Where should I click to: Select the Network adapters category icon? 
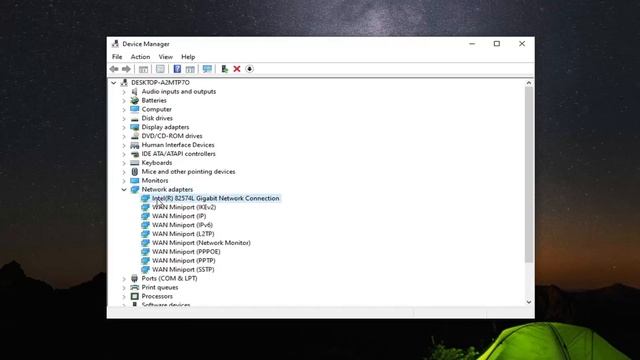coord(135,189)
